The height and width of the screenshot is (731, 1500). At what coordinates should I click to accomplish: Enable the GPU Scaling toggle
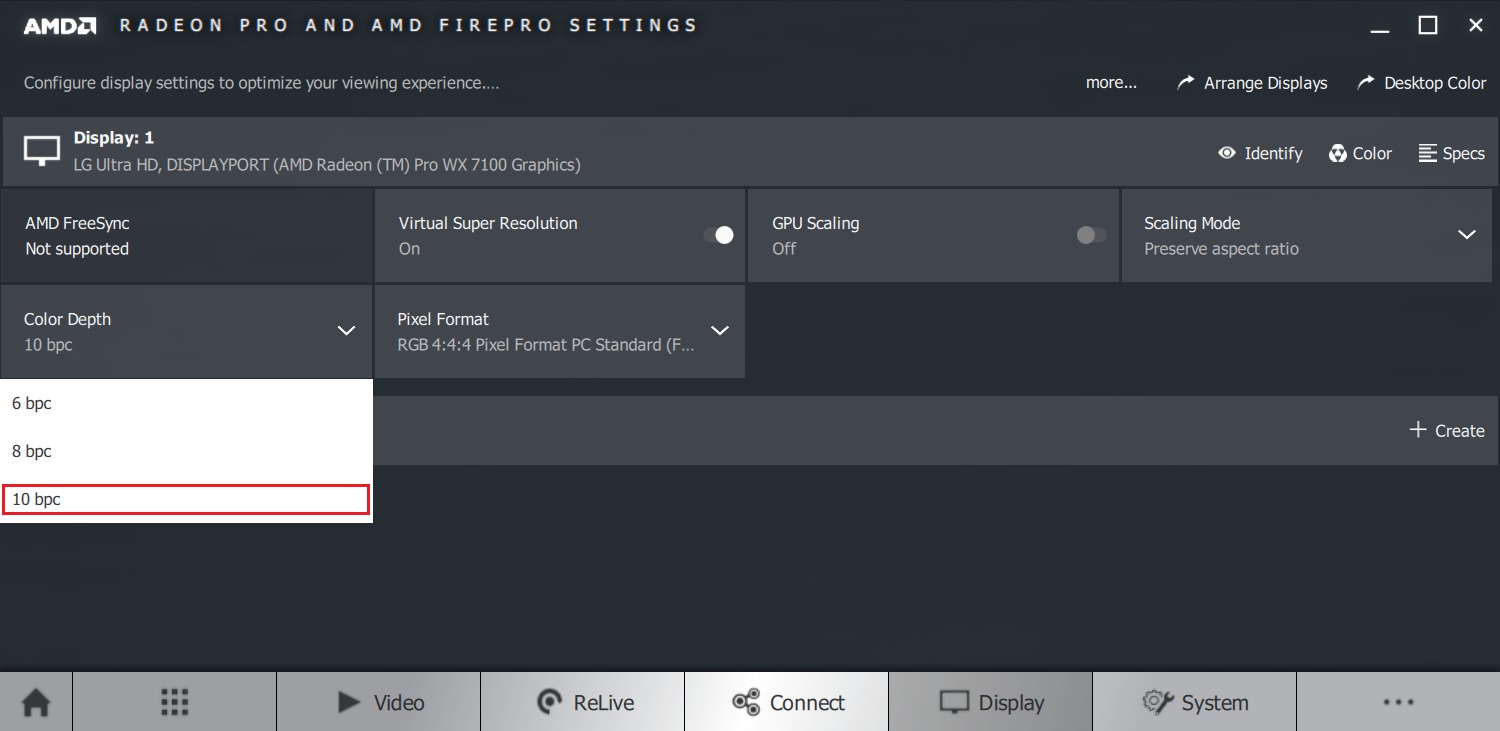coord(1091,235)
